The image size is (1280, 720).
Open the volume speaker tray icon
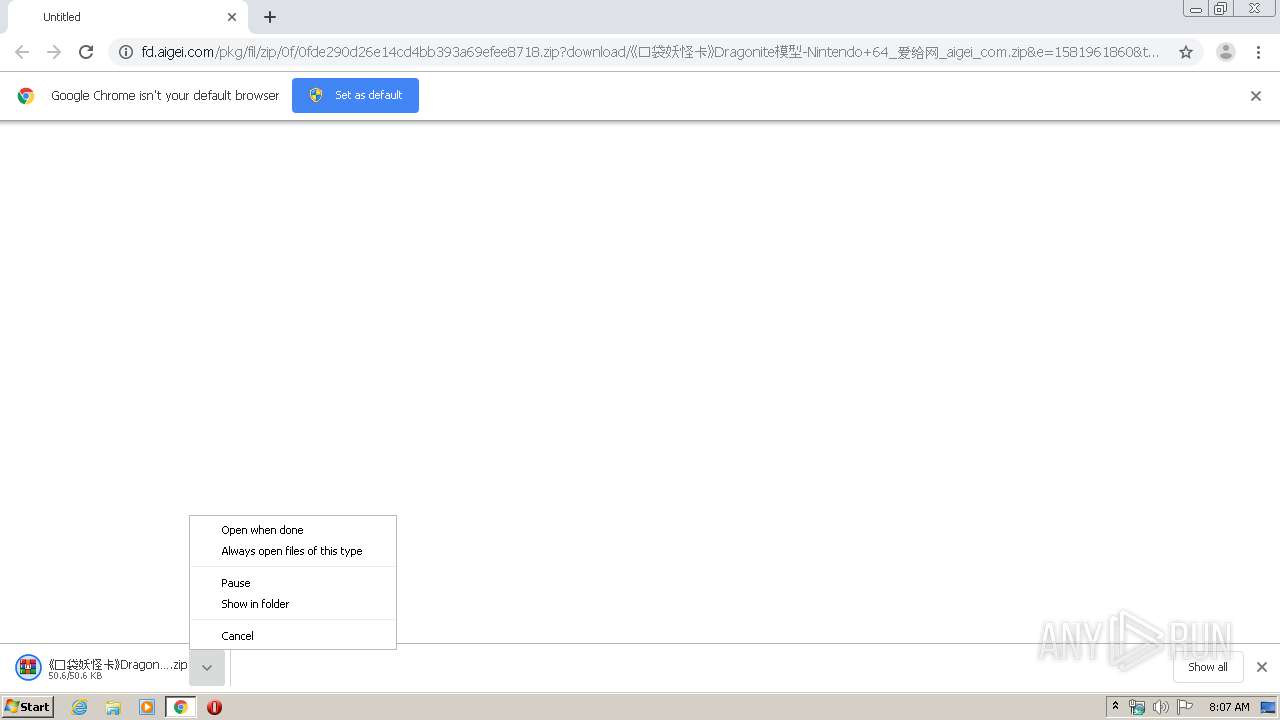(1161, 707)
